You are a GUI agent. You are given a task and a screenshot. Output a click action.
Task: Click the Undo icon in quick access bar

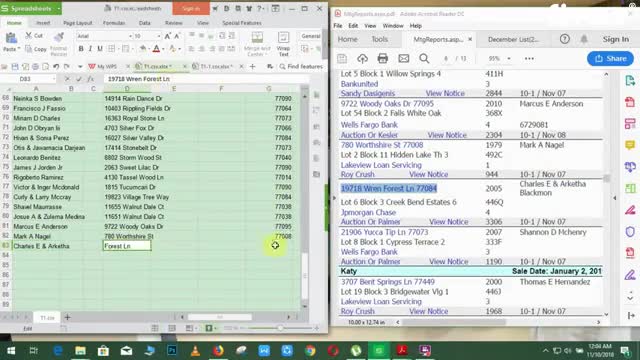click(56, 66)
